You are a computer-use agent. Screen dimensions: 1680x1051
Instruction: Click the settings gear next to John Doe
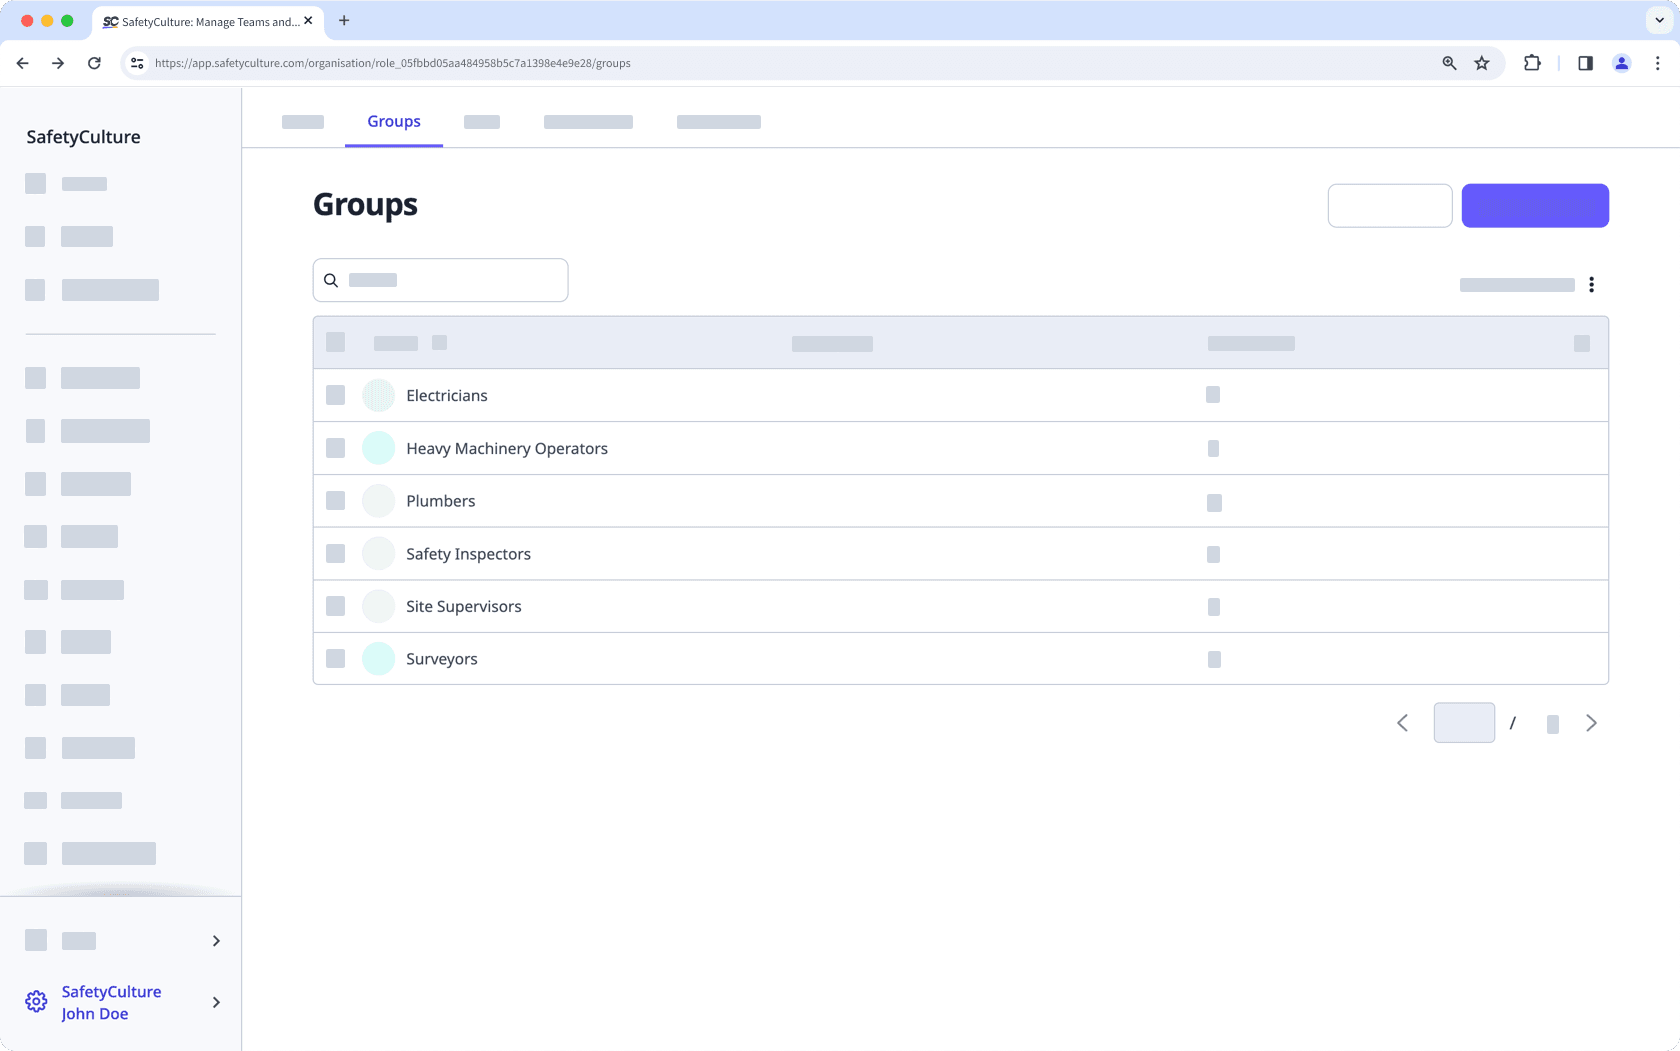[36, 1001]
